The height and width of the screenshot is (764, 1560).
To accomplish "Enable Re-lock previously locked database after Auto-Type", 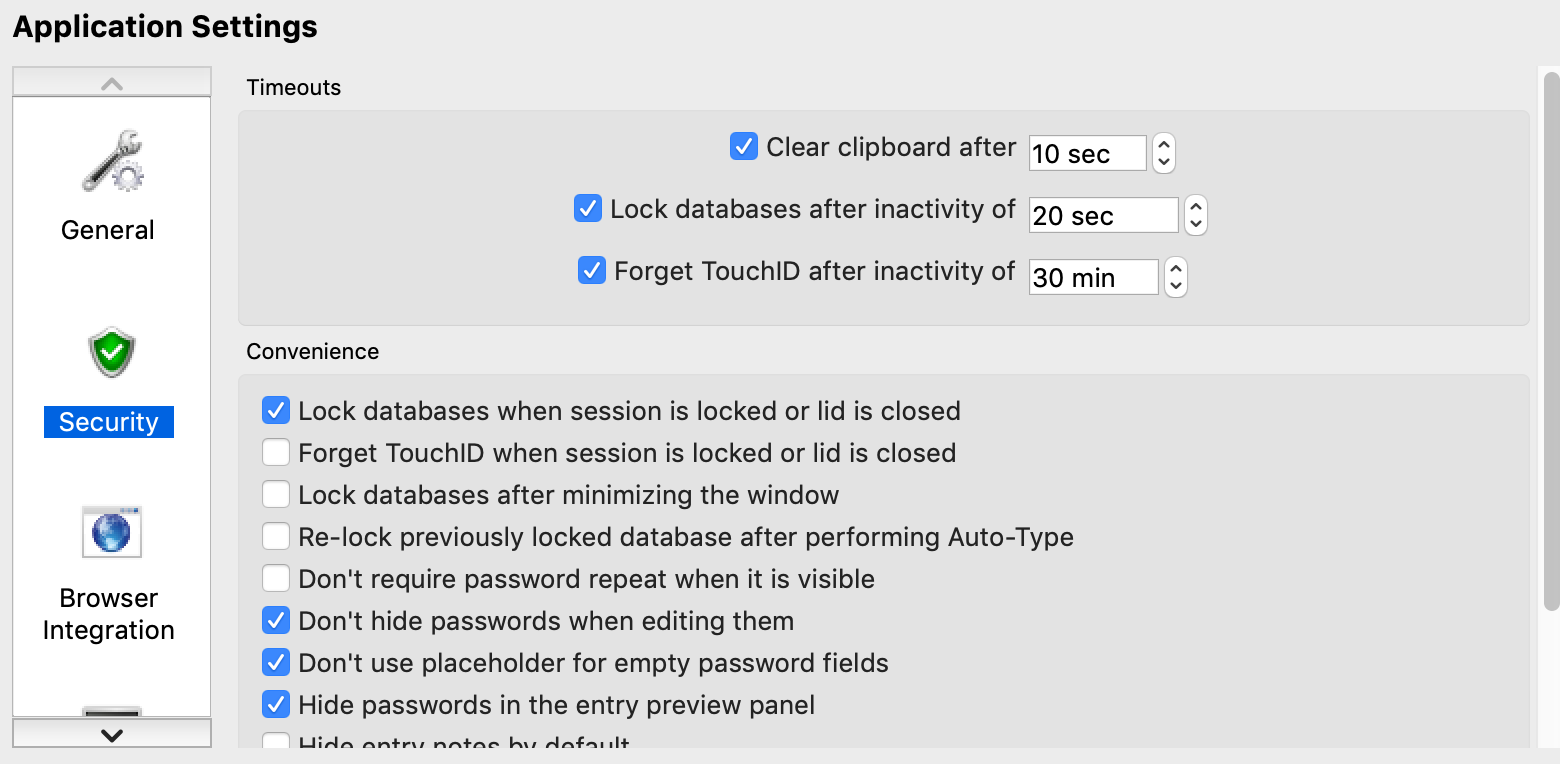I will click(x=276, y=536).
